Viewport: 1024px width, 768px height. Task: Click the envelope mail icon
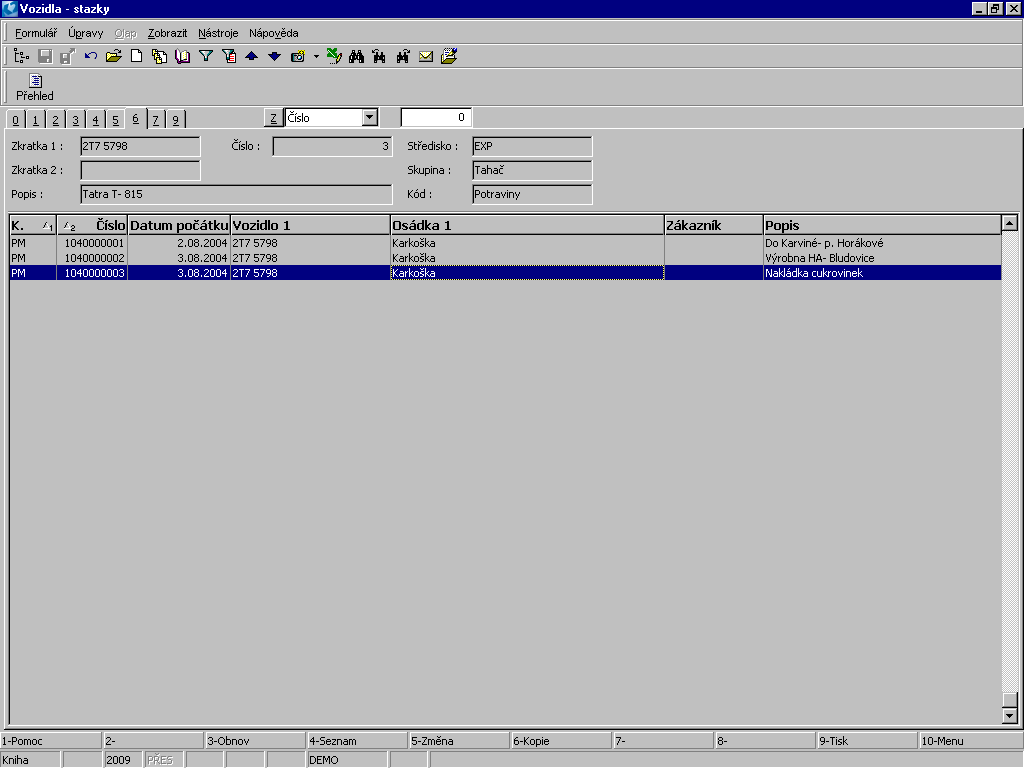click(426, 57)
